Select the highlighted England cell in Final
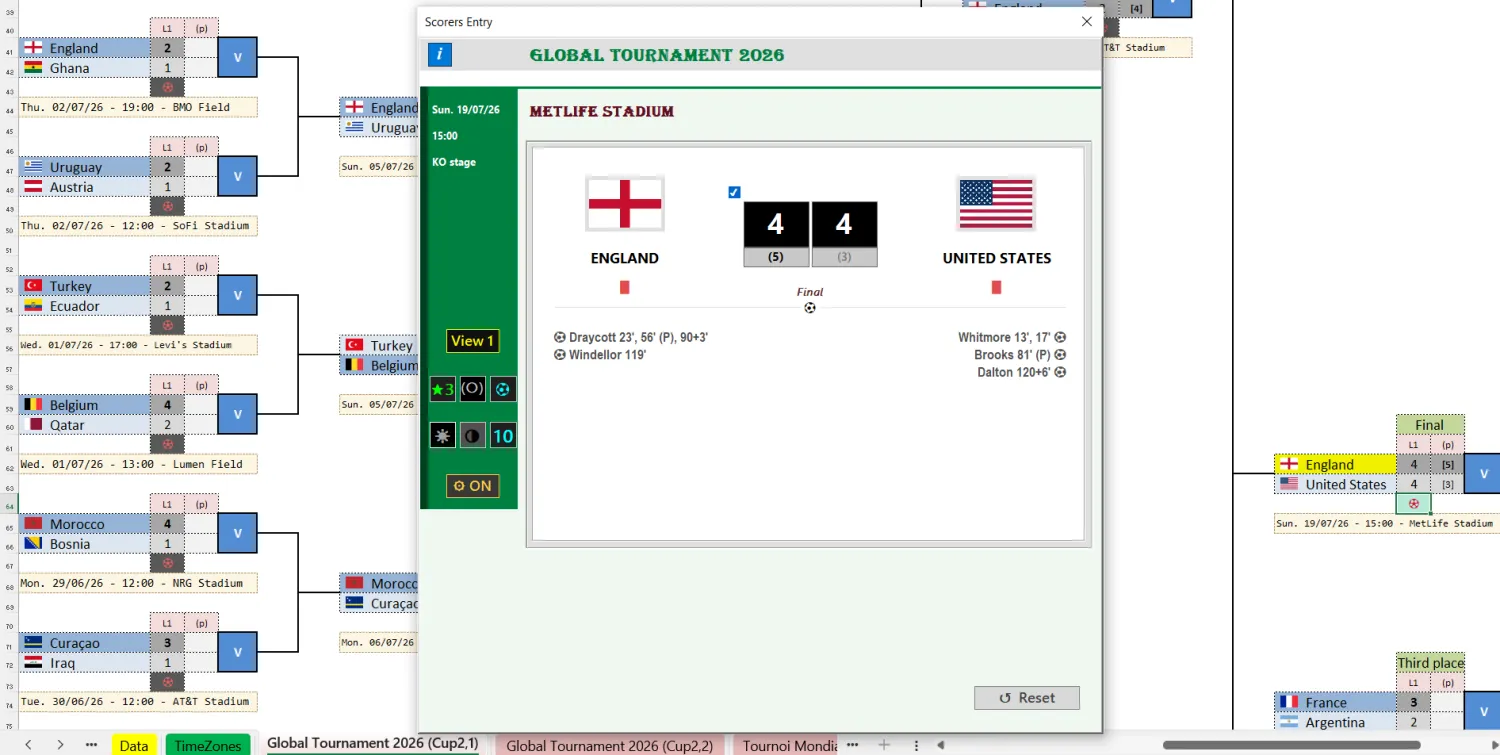1500x755 pixels. pyautogui.click(x=1335, y=464)
